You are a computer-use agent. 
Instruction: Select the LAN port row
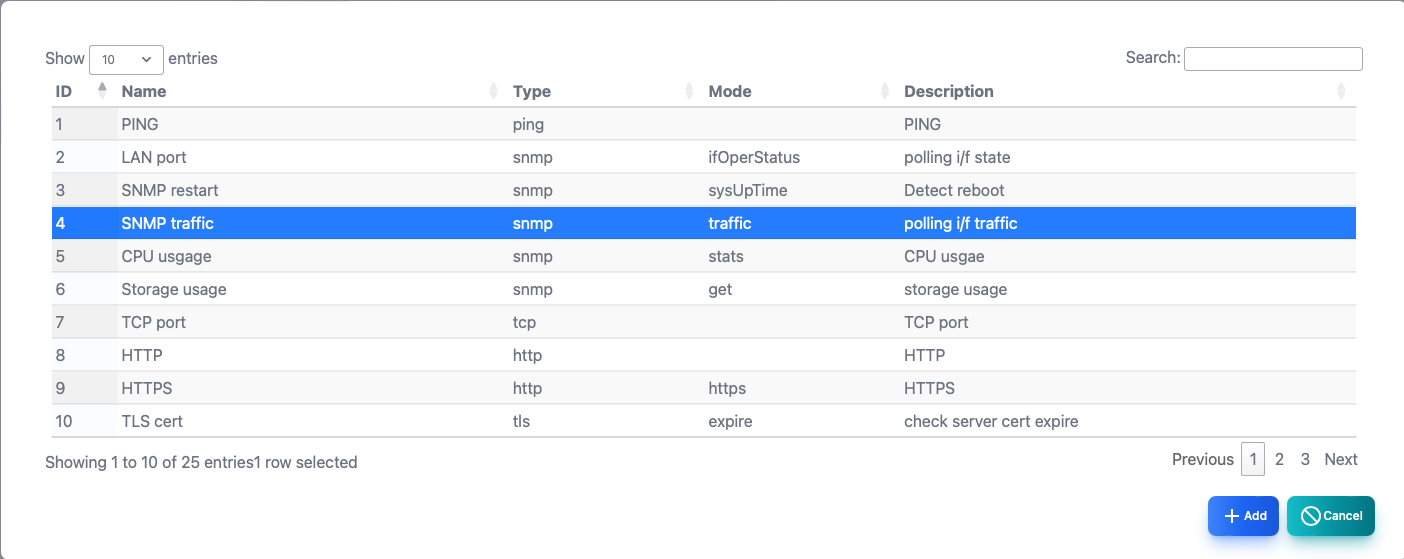[x=704, y=157]
